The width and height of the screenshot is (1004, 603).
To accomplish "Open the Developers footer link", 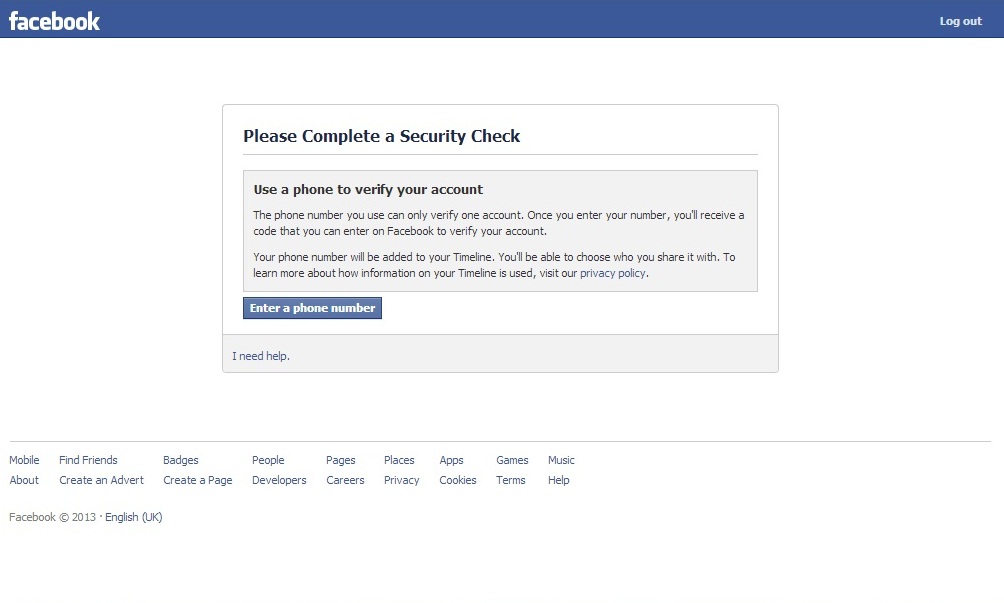I will (x=279, y=480).
